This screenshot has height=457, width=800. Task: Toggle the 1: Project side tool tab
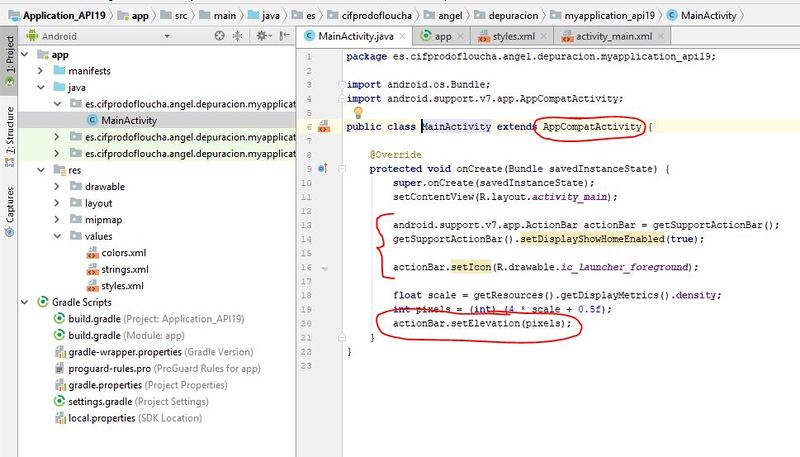click(x=9, y=61)
